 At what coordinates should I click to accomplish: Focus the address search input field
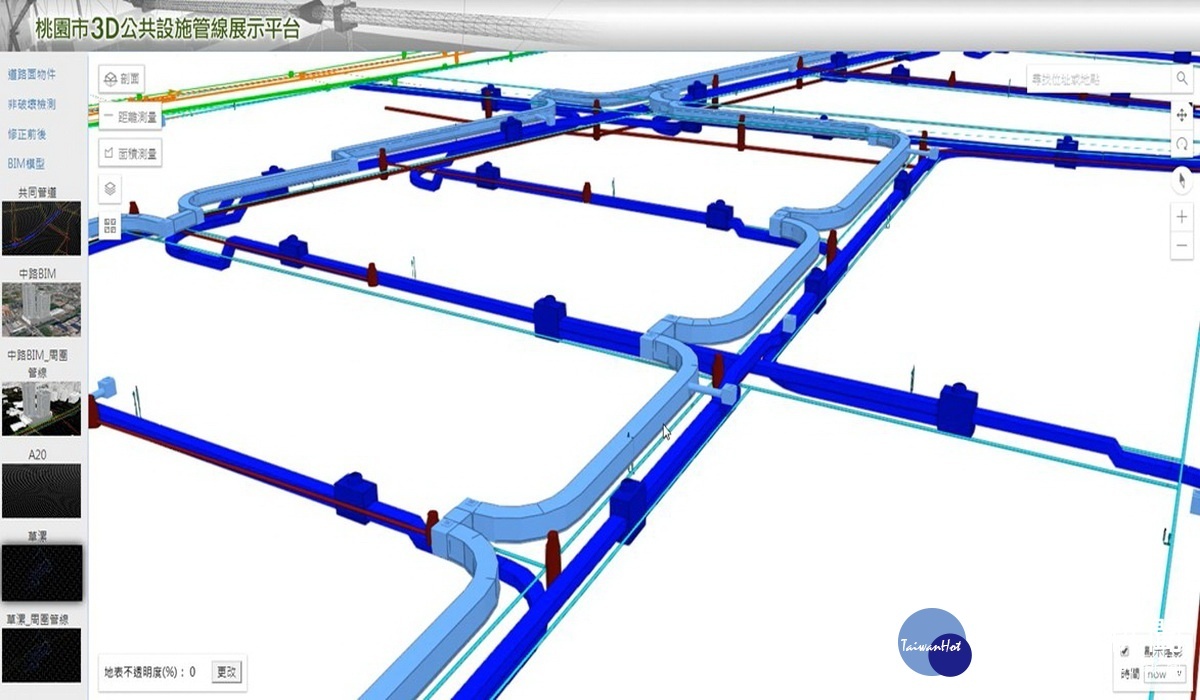[x=1099, y=79]
